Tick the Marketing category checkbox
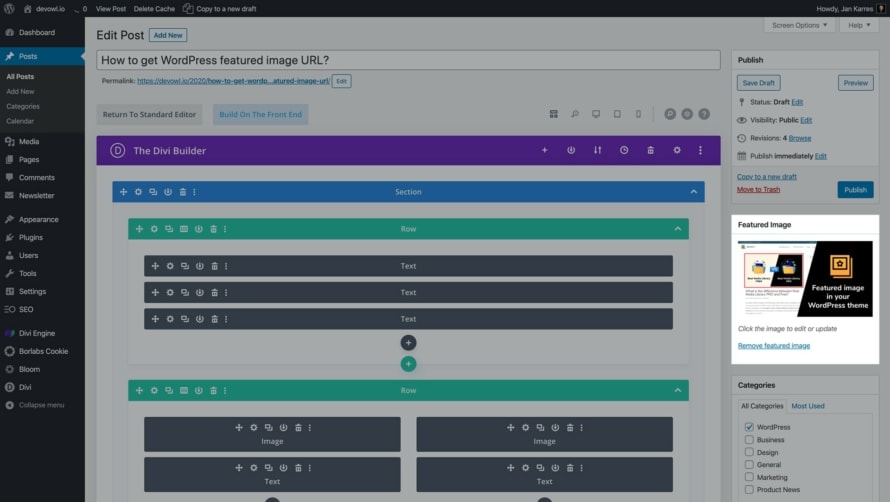 pyautogui.click(x=749, y=477)
